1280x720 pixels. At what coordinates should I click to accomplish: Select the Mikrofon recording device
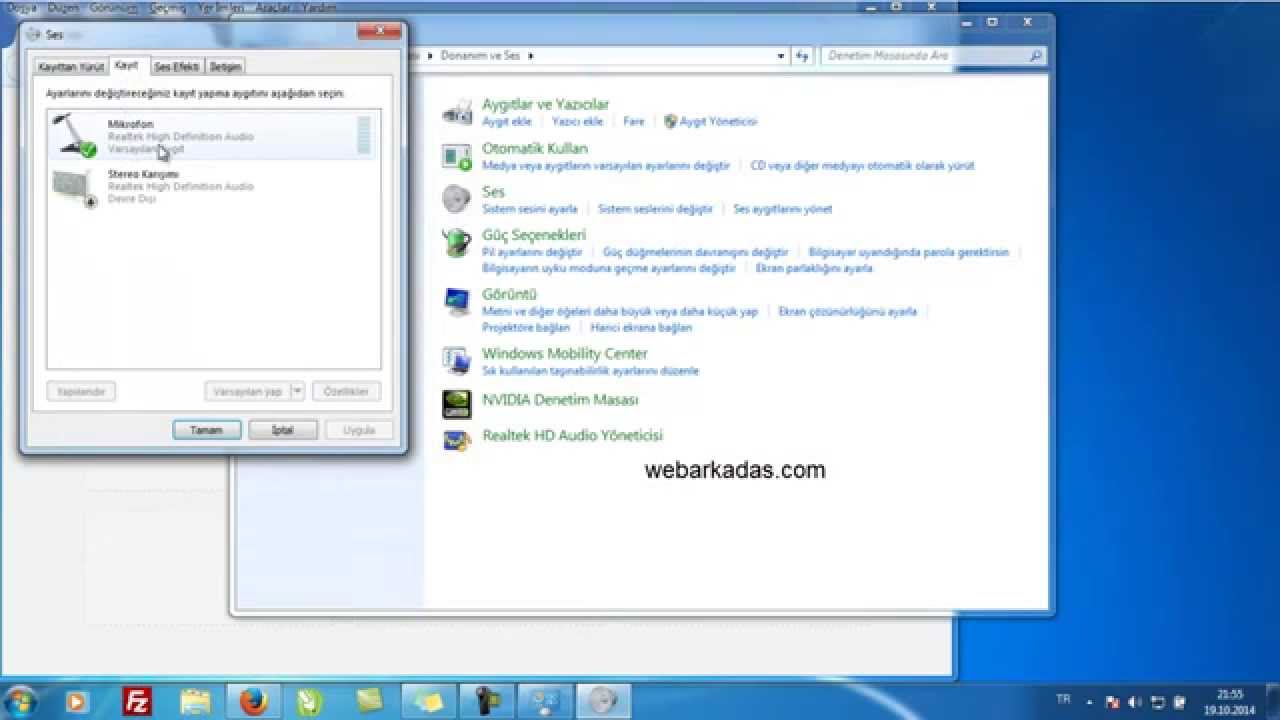(x=200, y=136)
